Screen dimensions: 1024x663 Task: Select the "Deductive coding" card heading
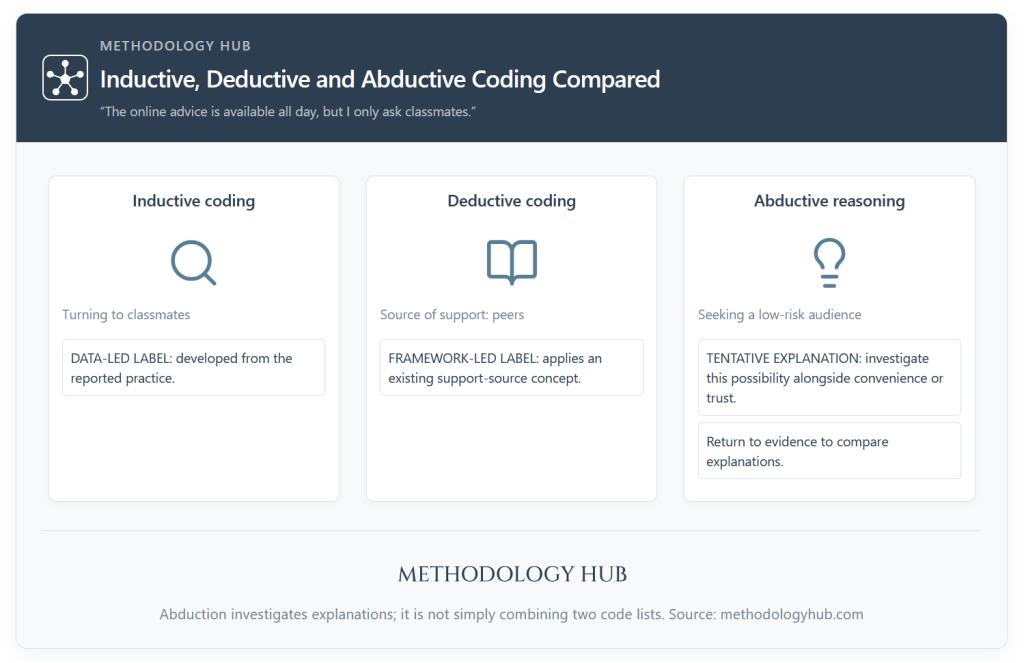coord(511,201)
